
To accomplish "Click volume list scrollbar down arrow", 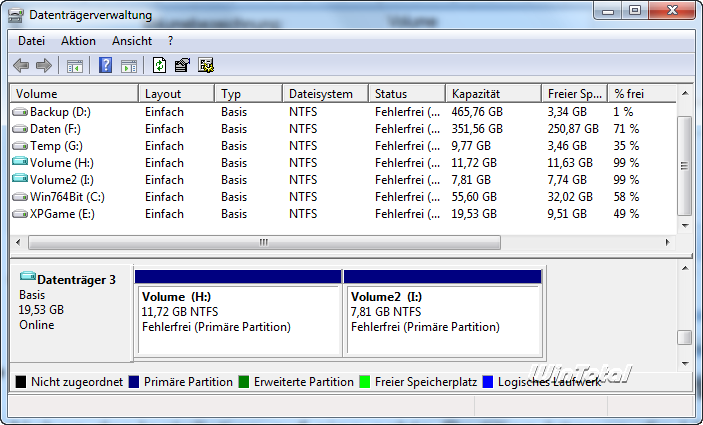I will (685, 226).
